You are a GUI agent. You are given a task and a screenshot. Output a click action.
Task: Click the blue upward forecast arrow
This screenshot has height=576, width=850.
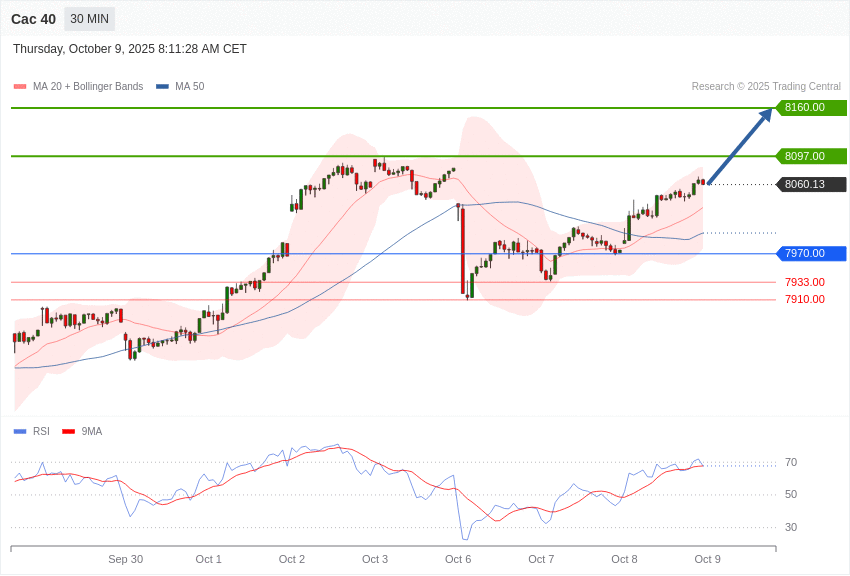pyautogui.click(x=740, y=146)
